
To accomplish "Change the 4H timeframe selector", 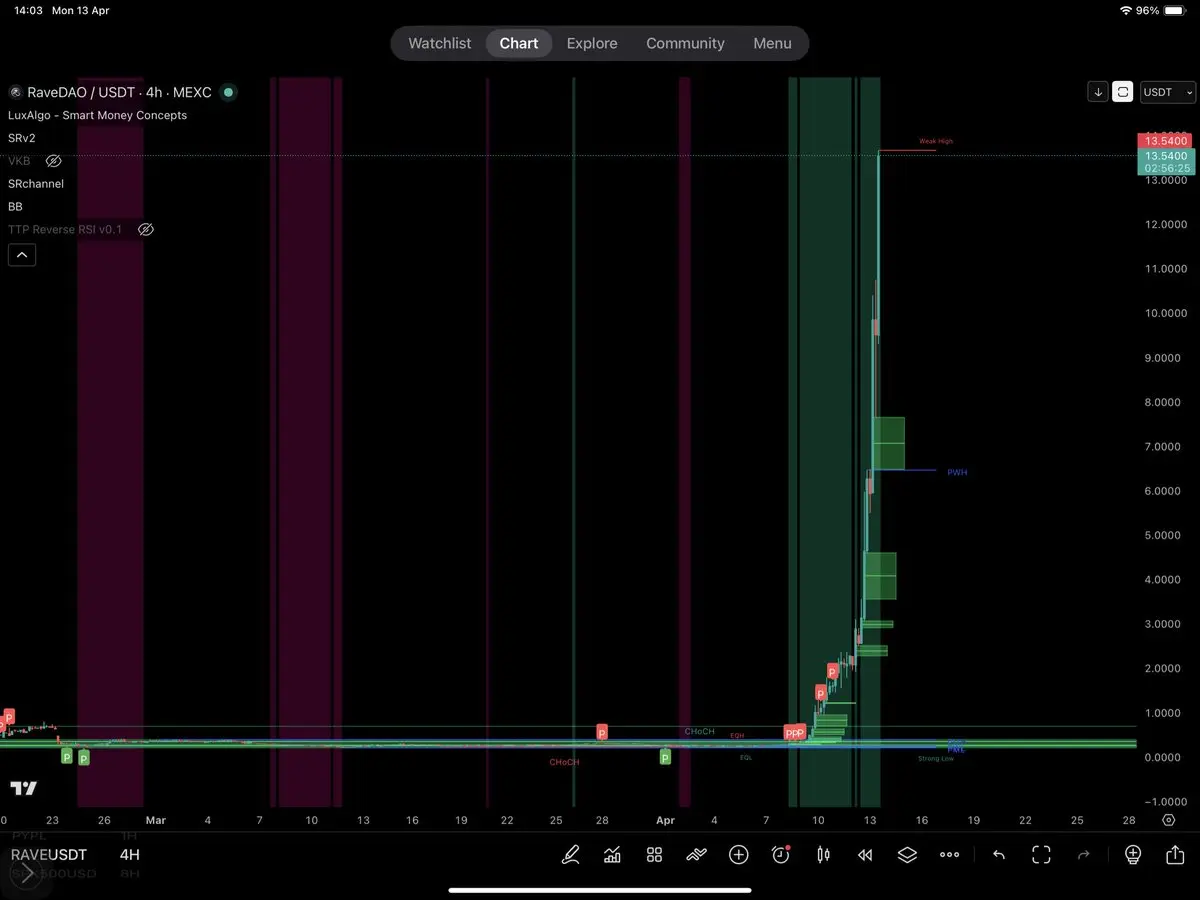I will click(130, 855).
